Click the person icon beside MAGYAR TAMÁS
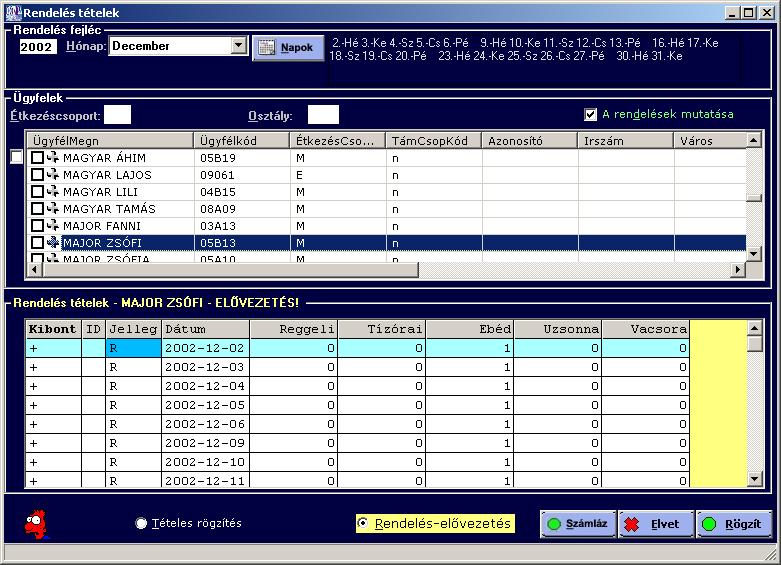The height and width of the screenshot is (565, 781). pyautogui.click(x=53, y=209)
